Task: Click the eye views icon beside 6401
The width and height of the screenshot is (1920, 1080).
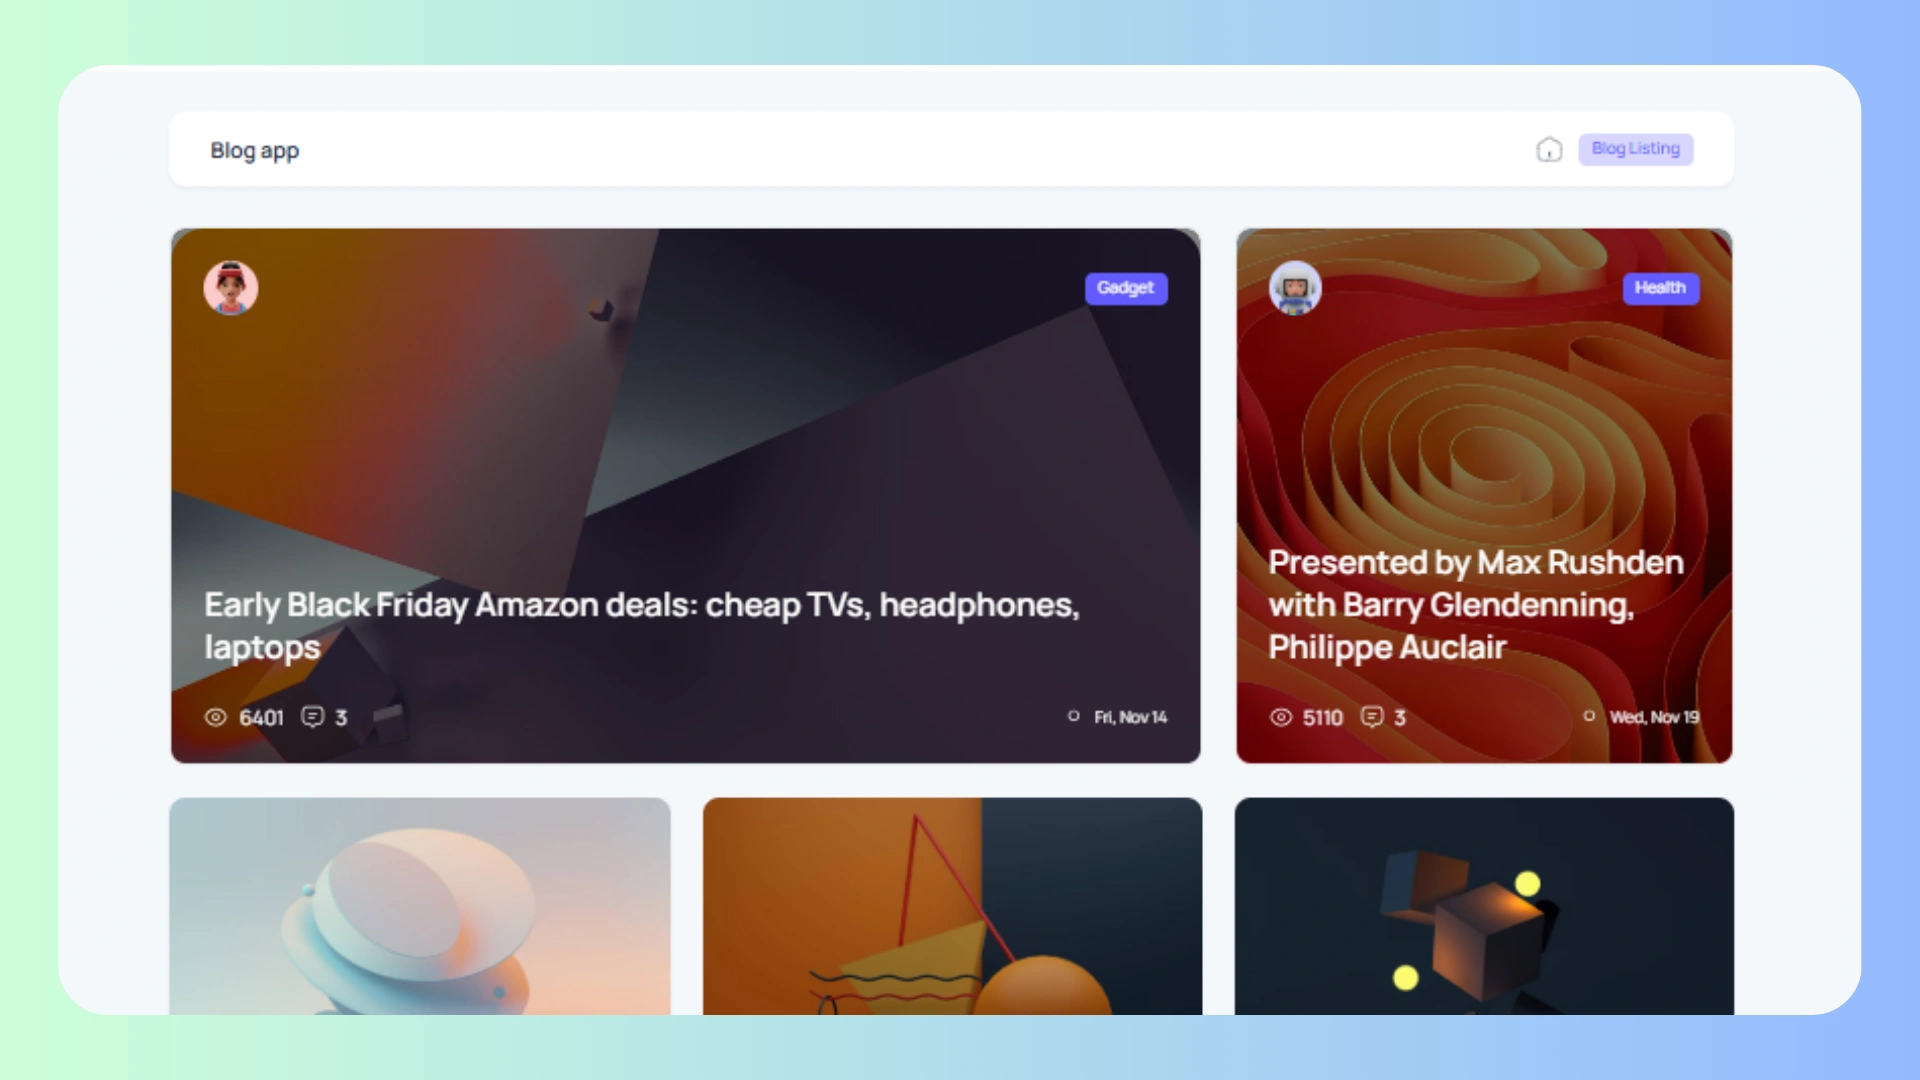Action: [x=215, y=717]
